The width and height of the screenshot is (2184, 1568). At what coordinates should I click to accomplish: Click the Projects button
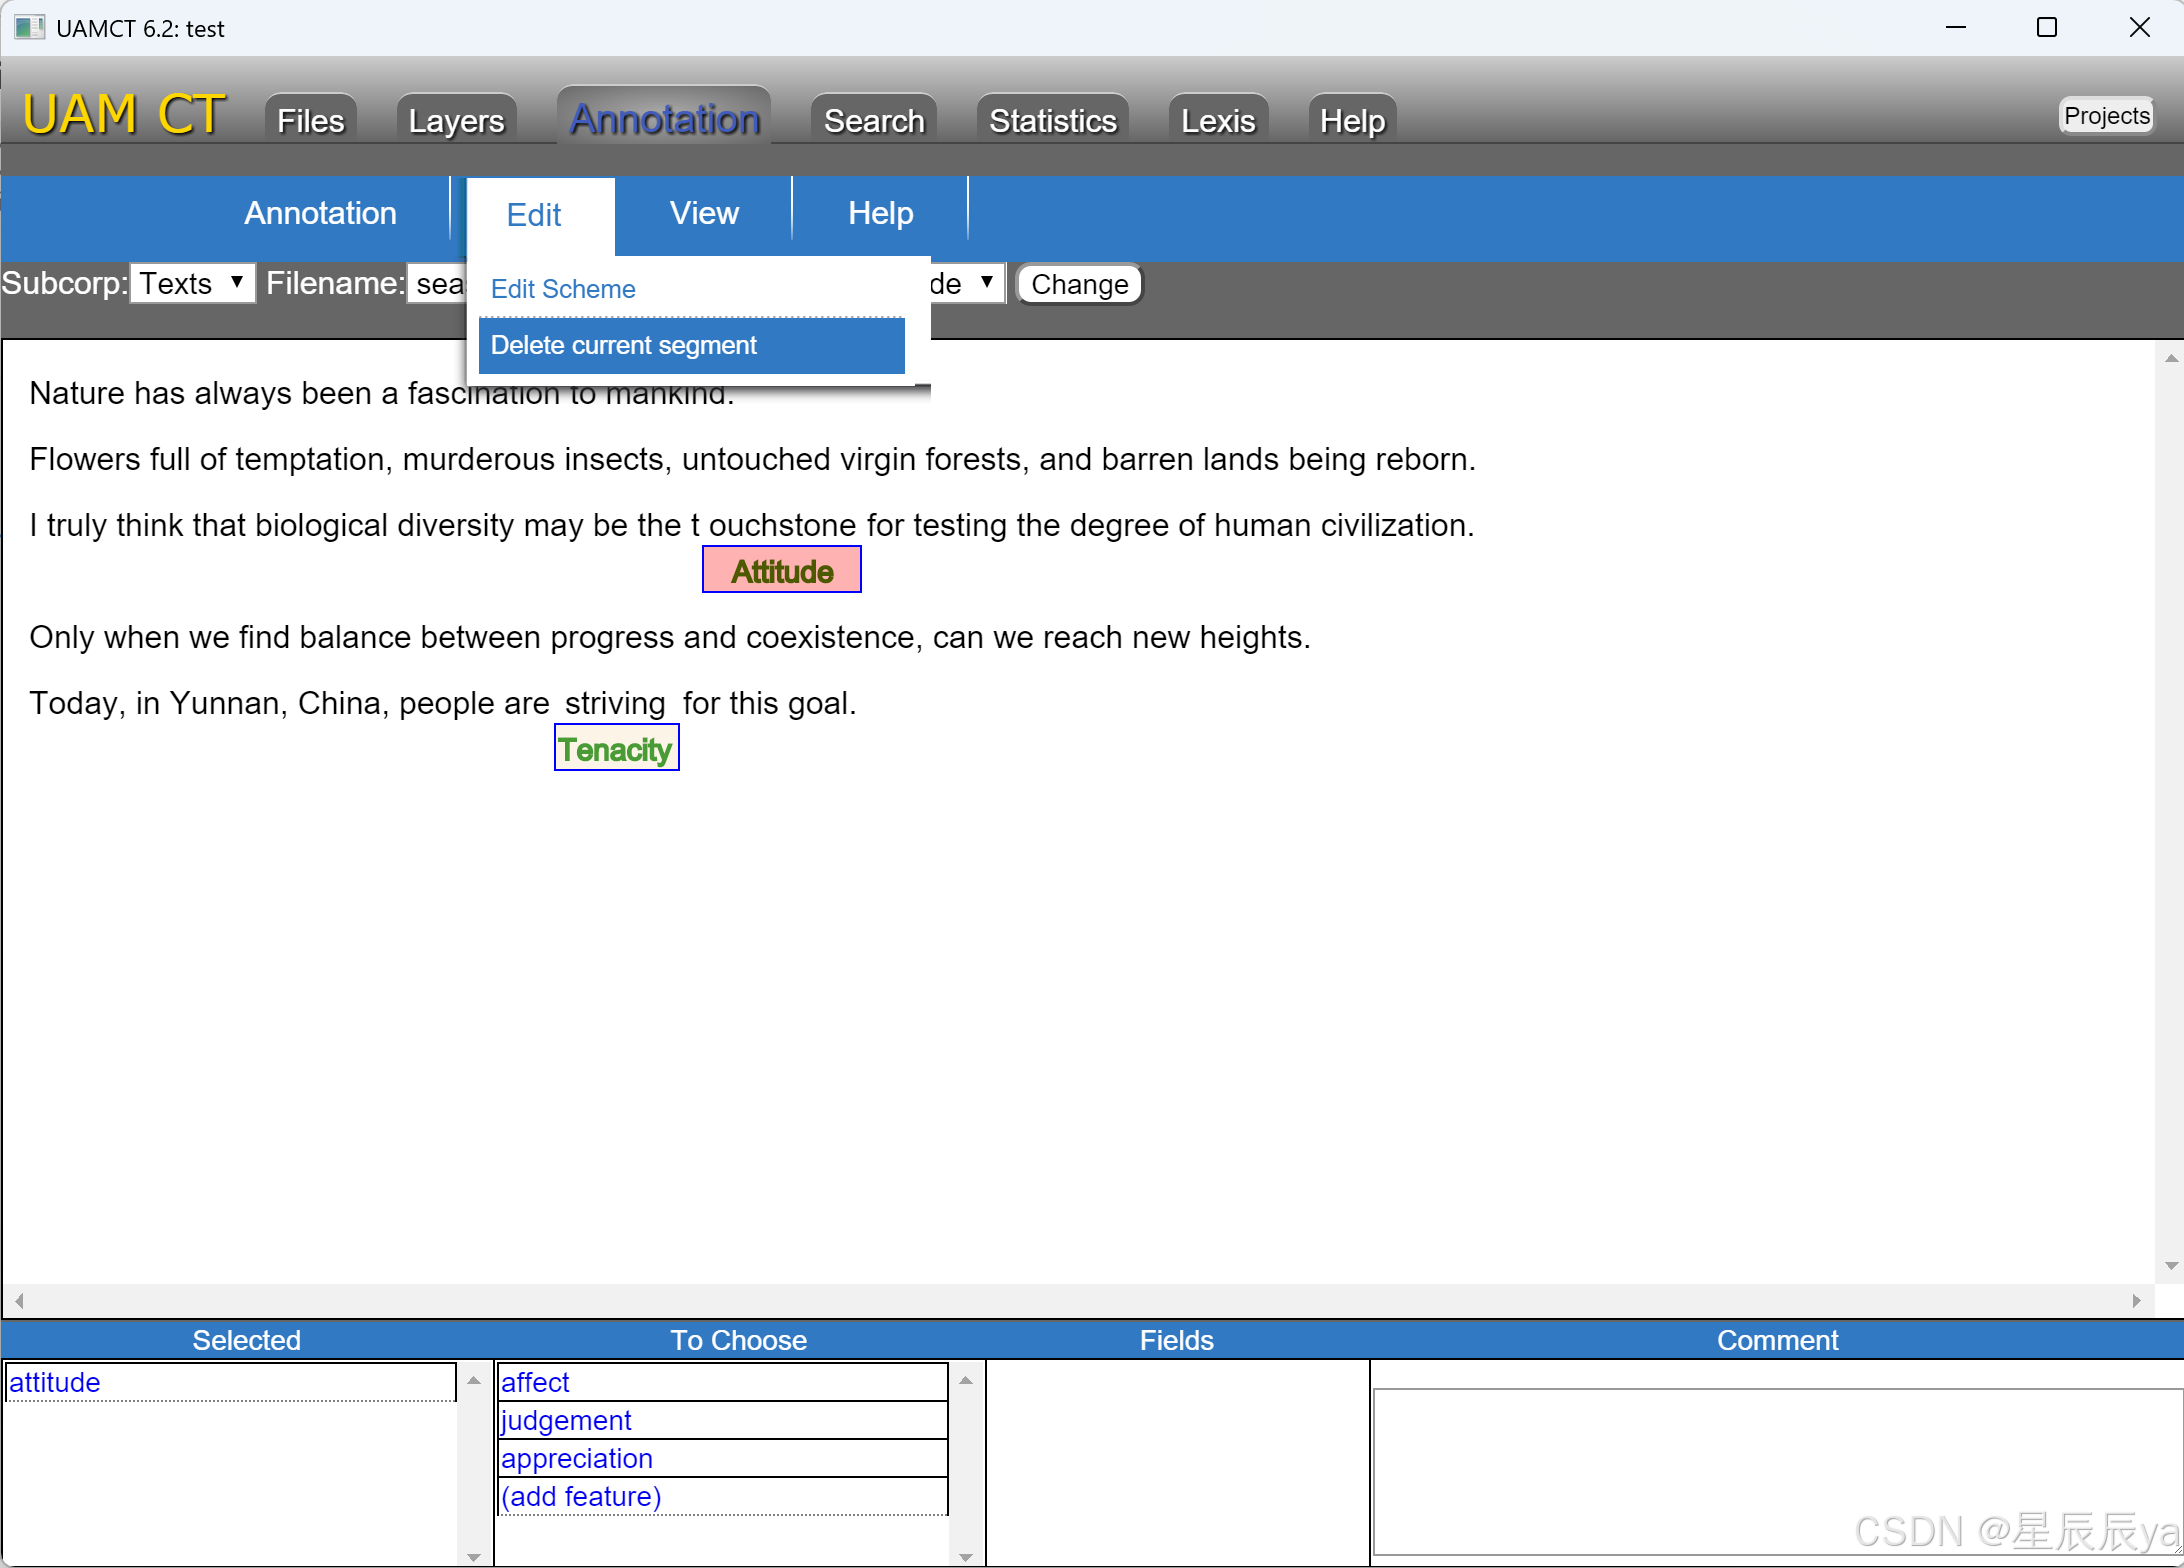click(x=2105, y=115)
